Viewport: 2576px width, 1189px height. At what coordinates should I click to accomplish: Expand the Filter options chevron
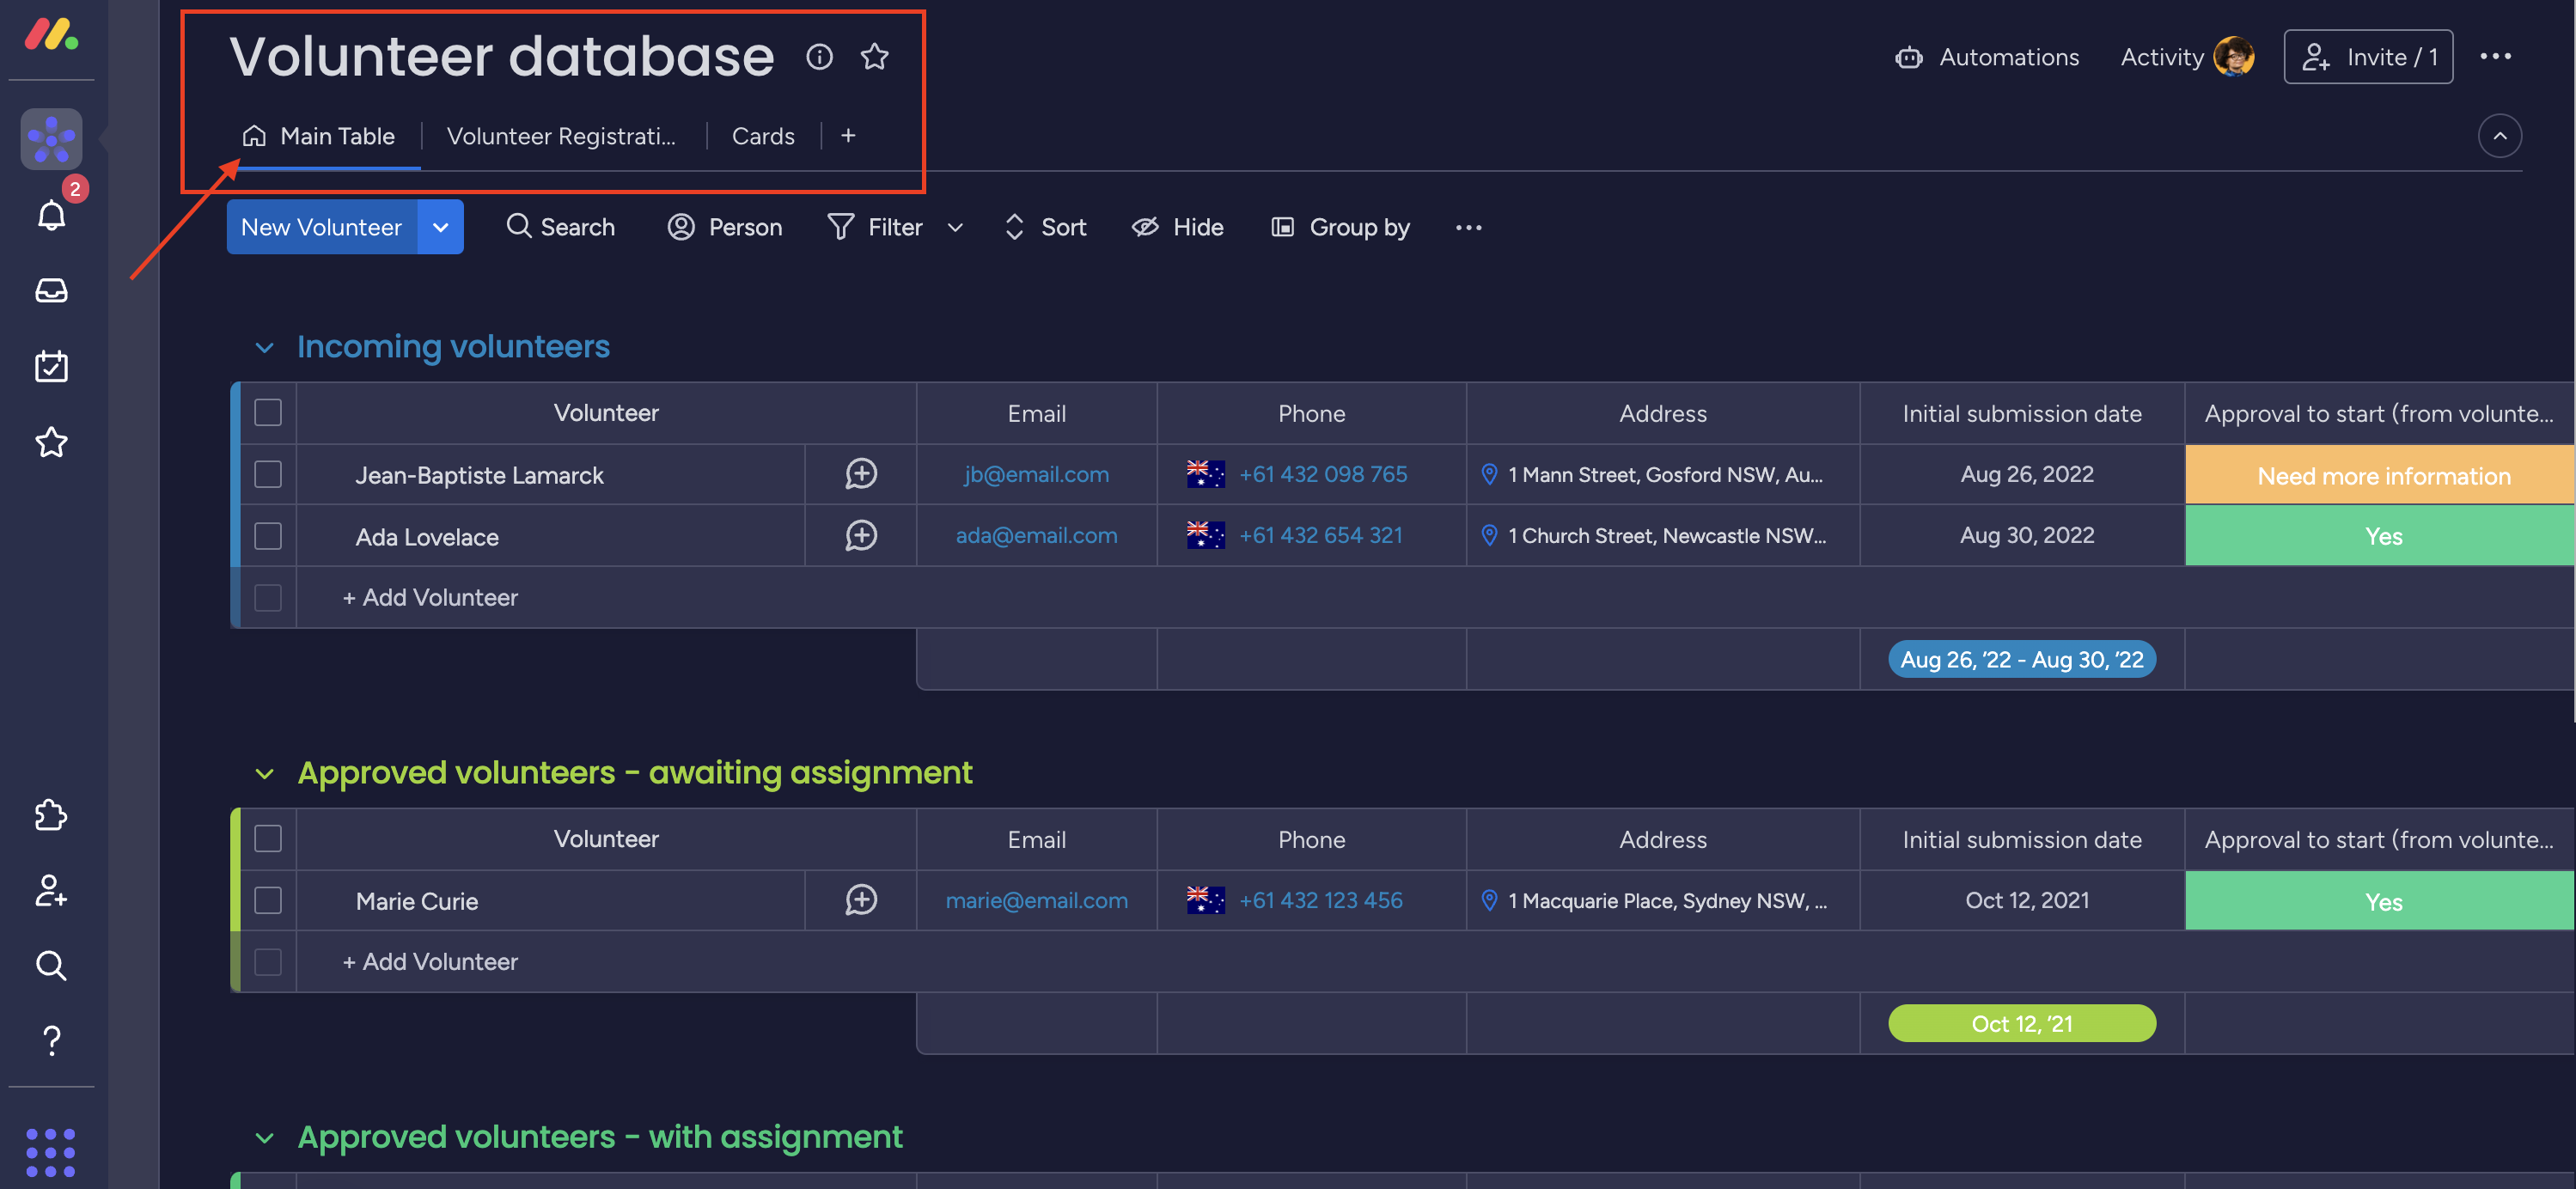[x=955, y=228]
